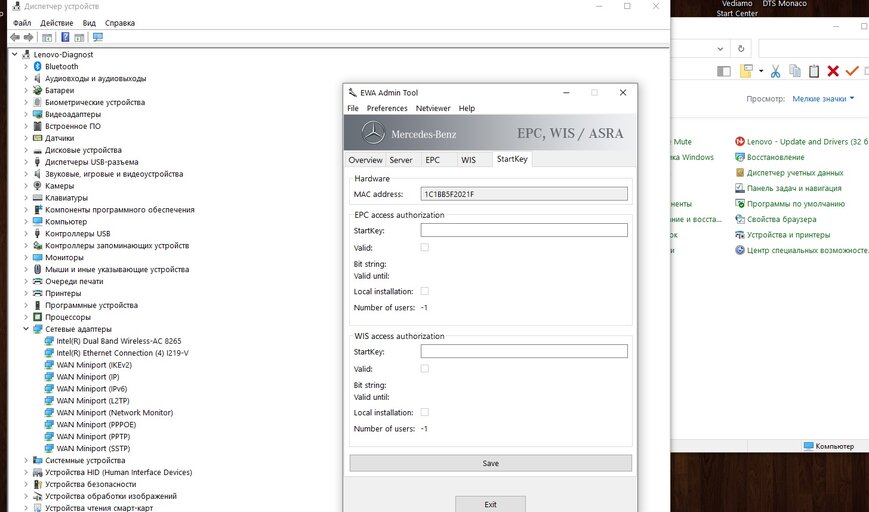Open the arrow next to organize folder icon
This screenshot has width=869, height=512.
click(761, 71)
